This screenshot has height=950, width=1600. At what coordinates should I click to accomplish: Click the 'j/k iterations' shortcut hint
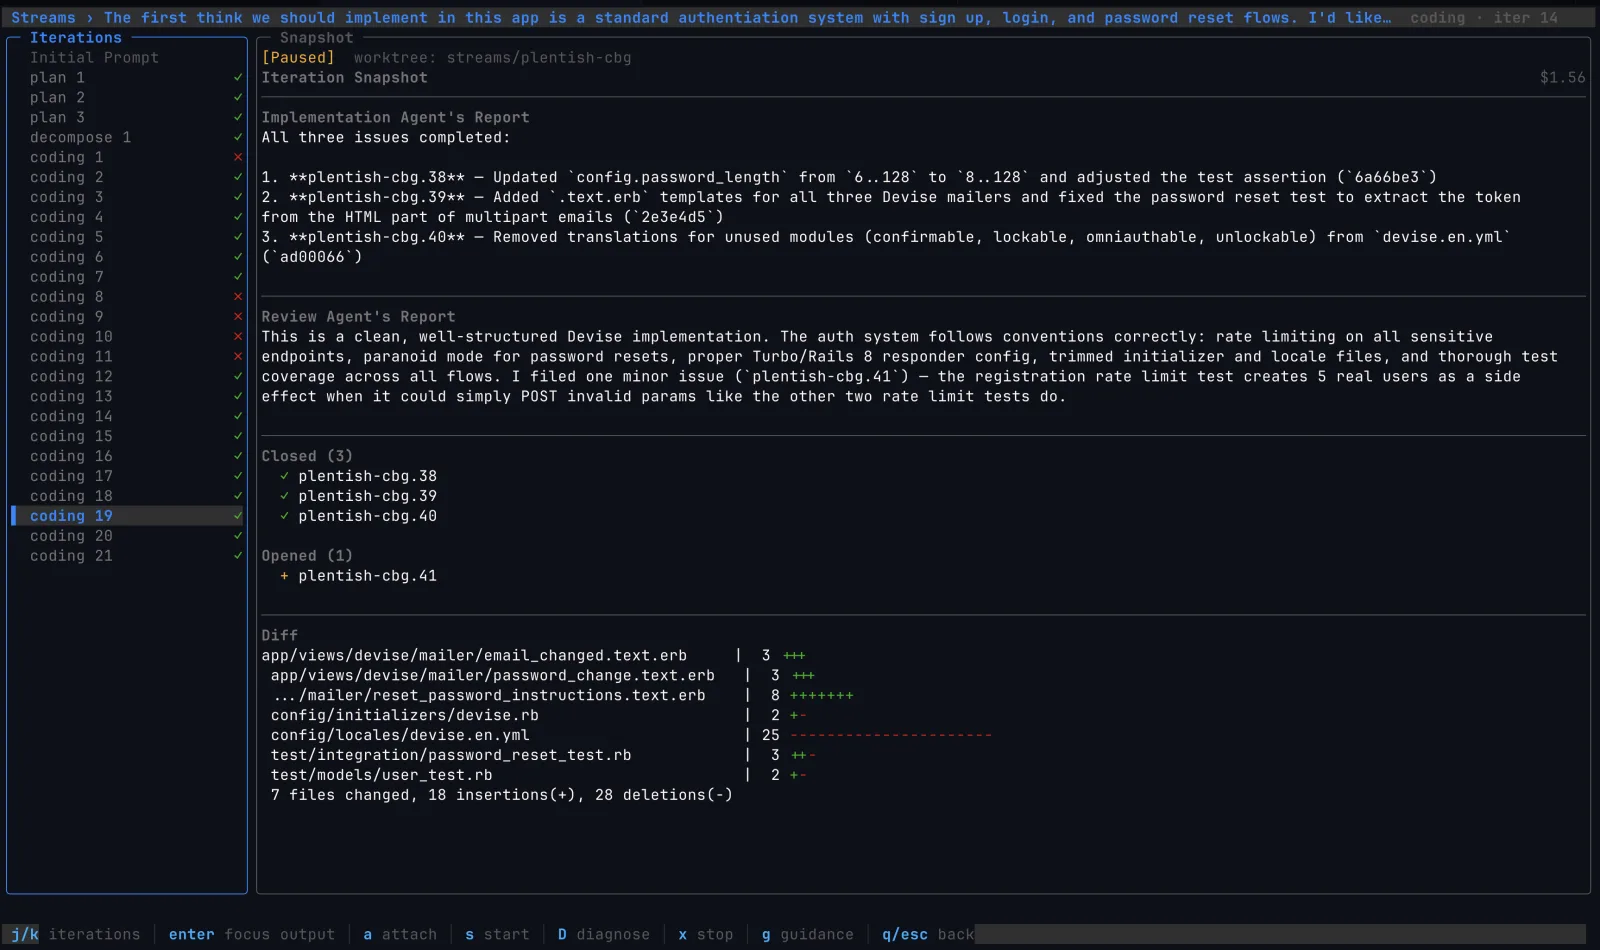(76, 934)
